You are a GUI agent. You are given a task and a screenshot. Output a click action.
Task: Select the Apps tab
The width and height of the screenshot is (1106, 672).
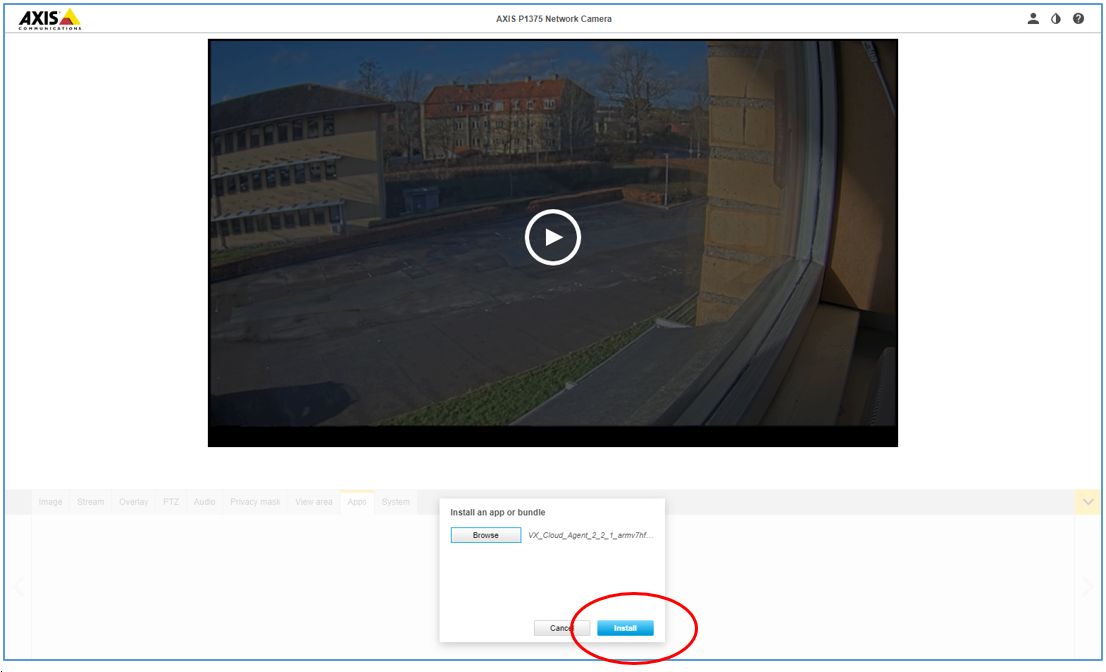(x=357, y=502)
